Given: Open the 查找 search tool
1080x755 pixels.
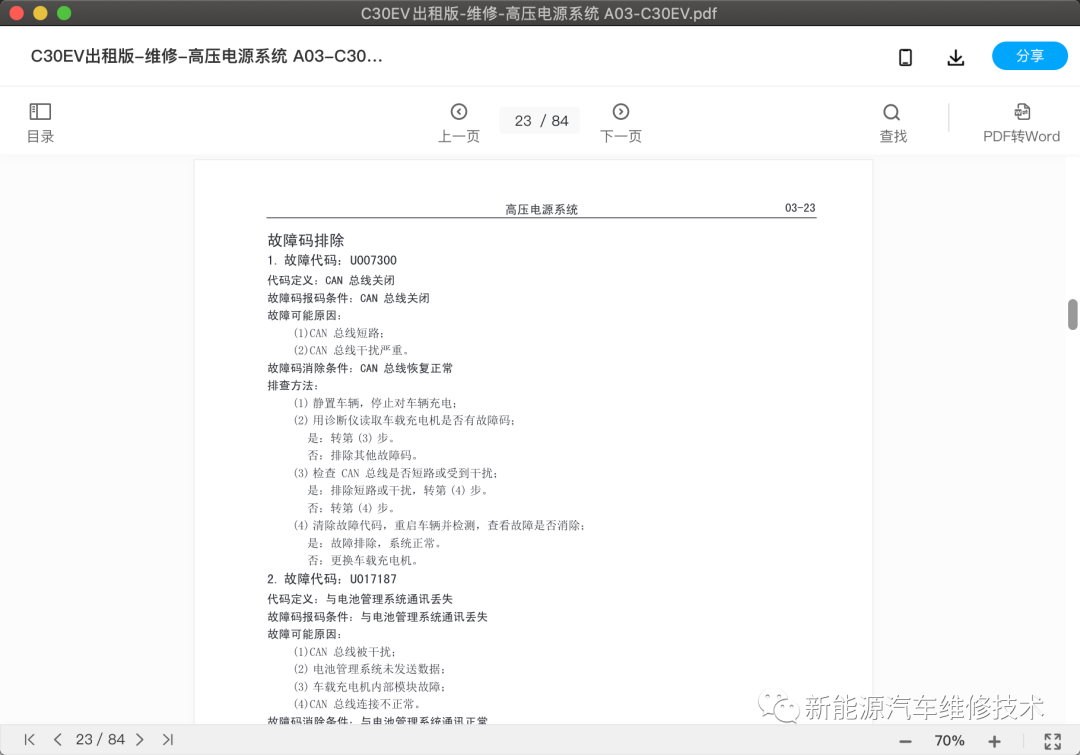Looking at the screenshot, I should 892,122.
